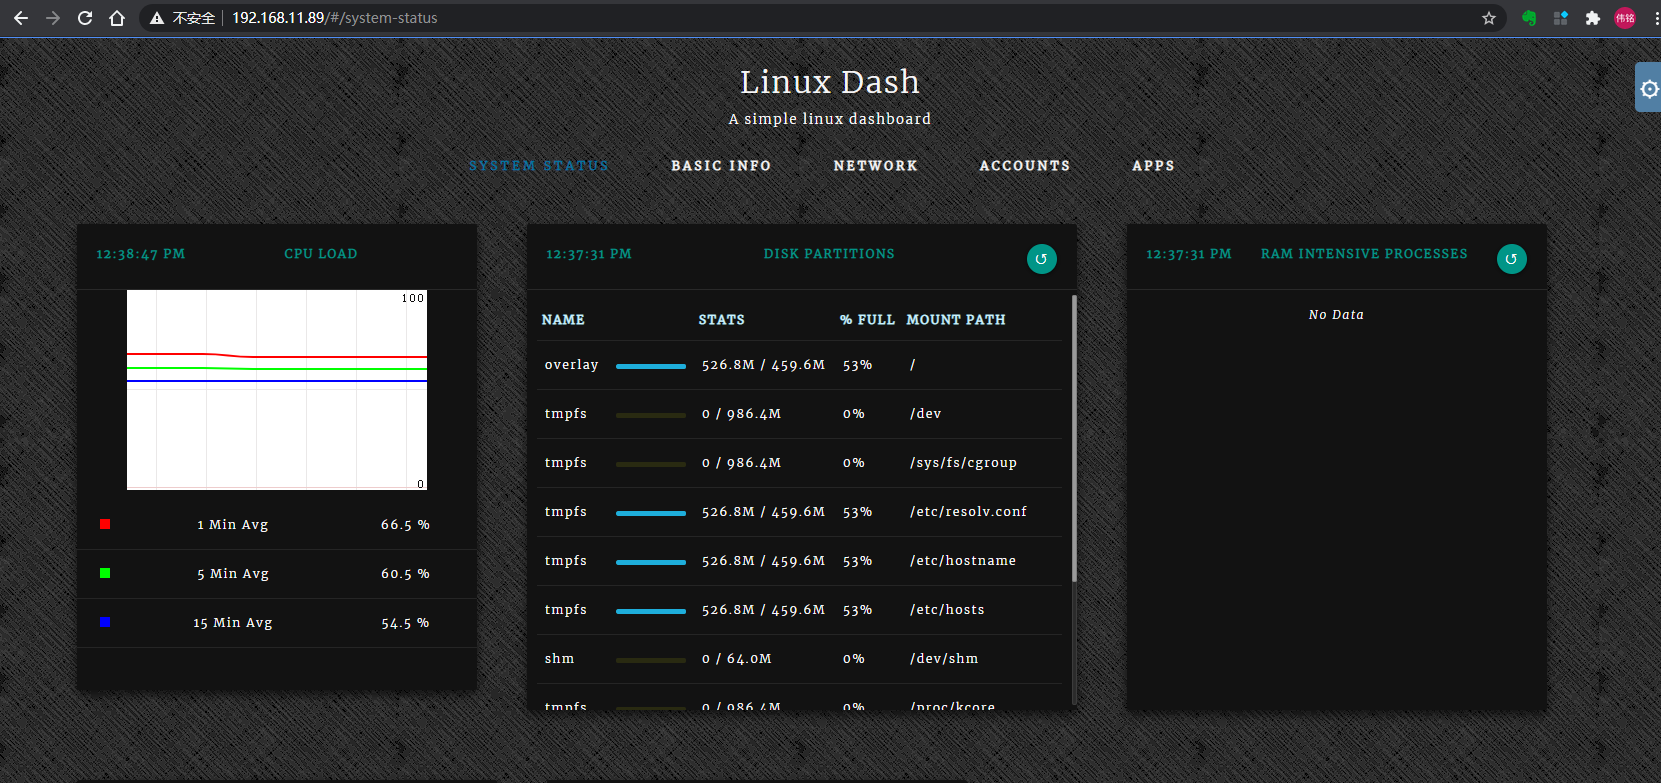Click the /sys/fs/cgroup mount path
1661x783 pixels.
tap(963, 463)
